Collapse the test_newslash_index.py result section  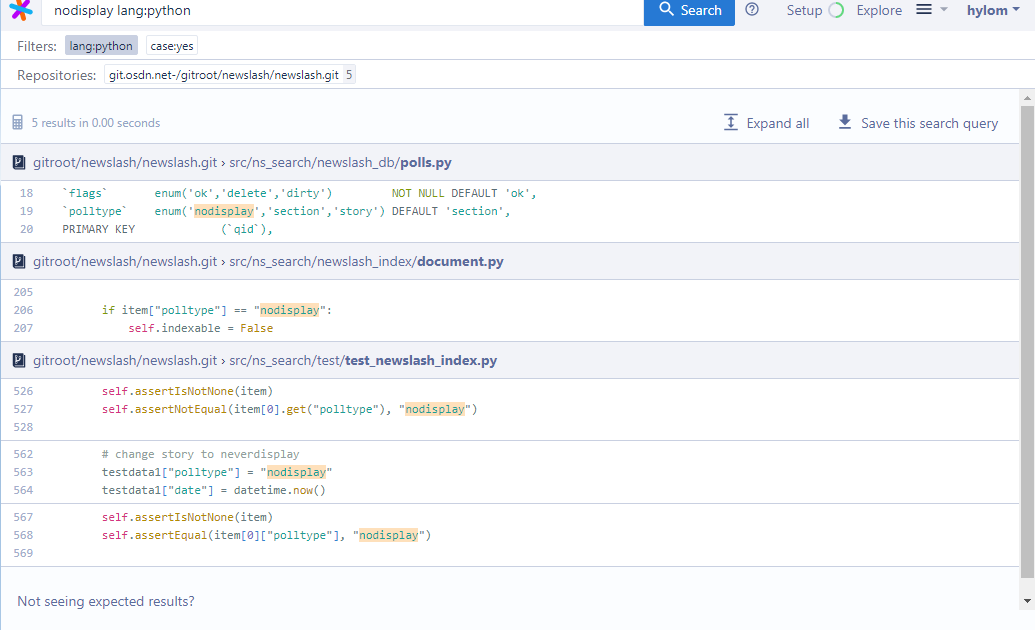[x=18, y=361]
